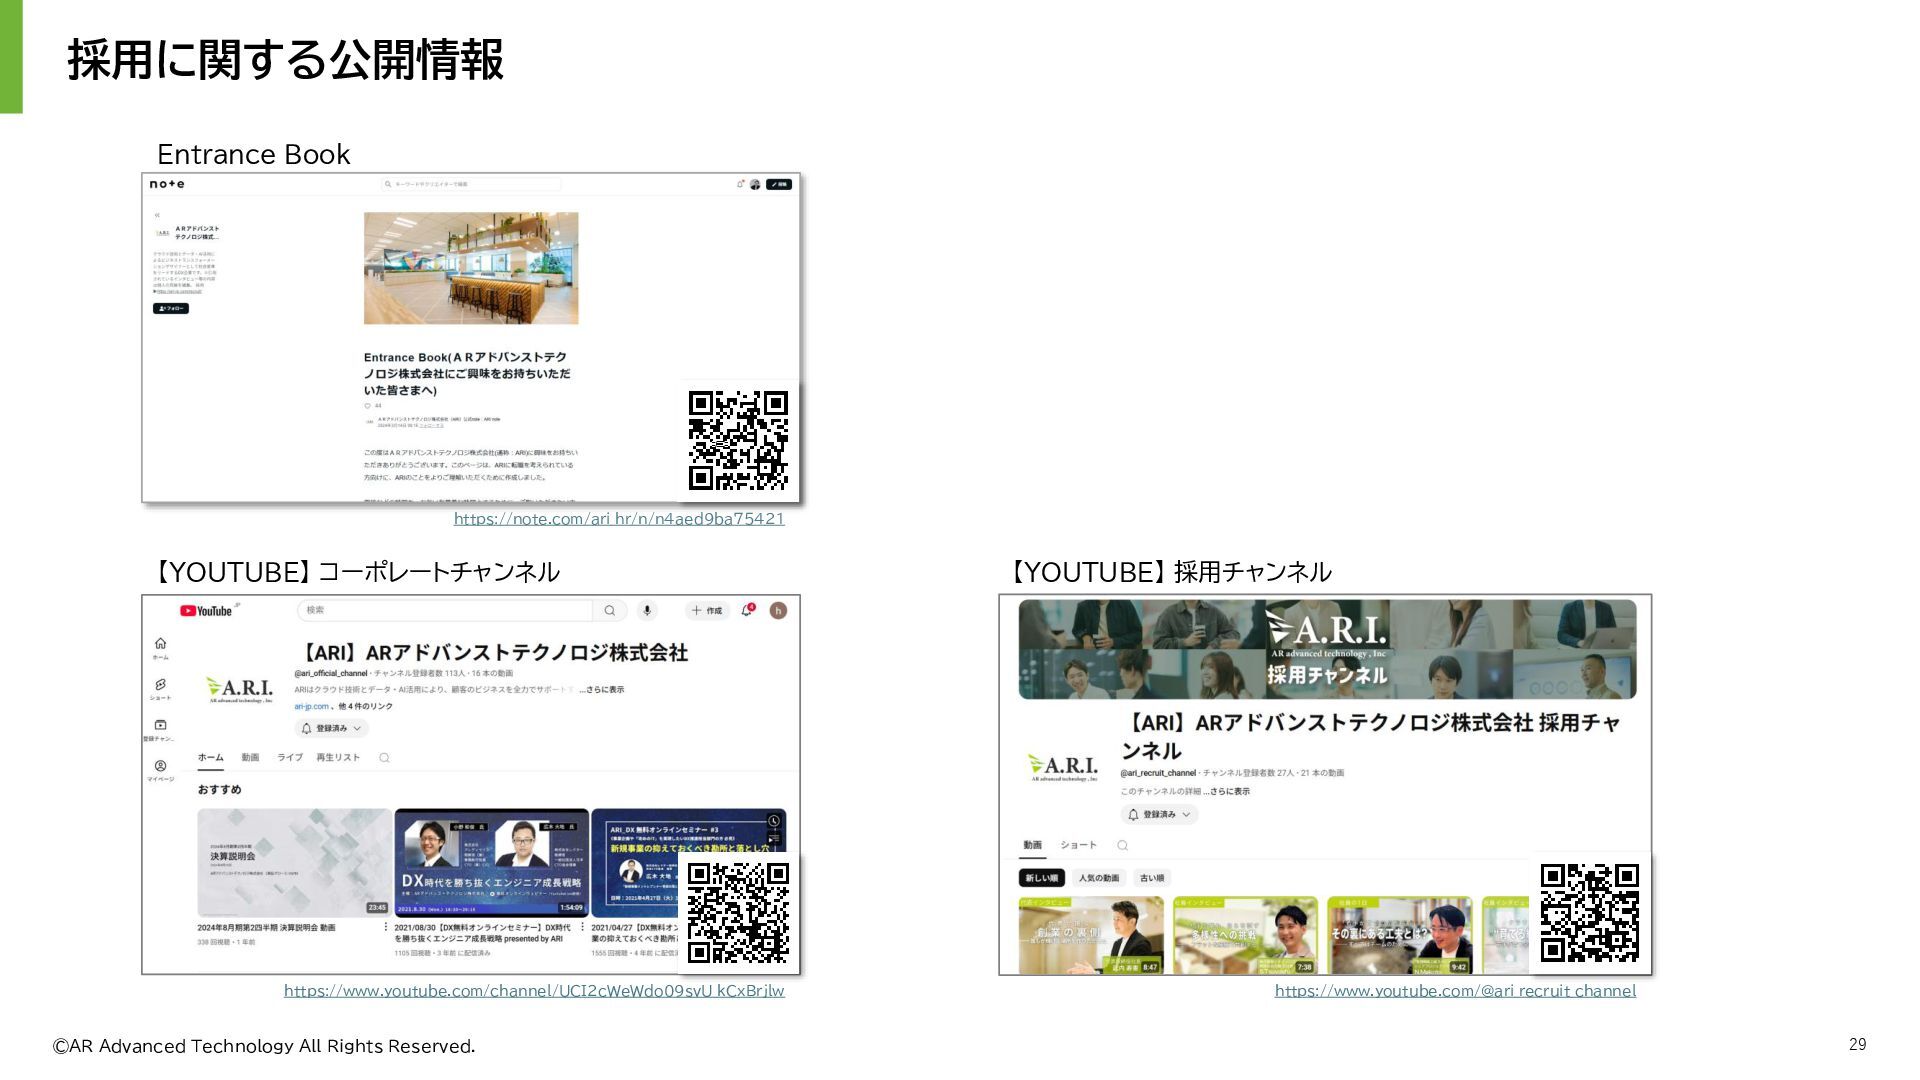
Task: Open more options for 決算説明会 video
Action: pos(386,928)
